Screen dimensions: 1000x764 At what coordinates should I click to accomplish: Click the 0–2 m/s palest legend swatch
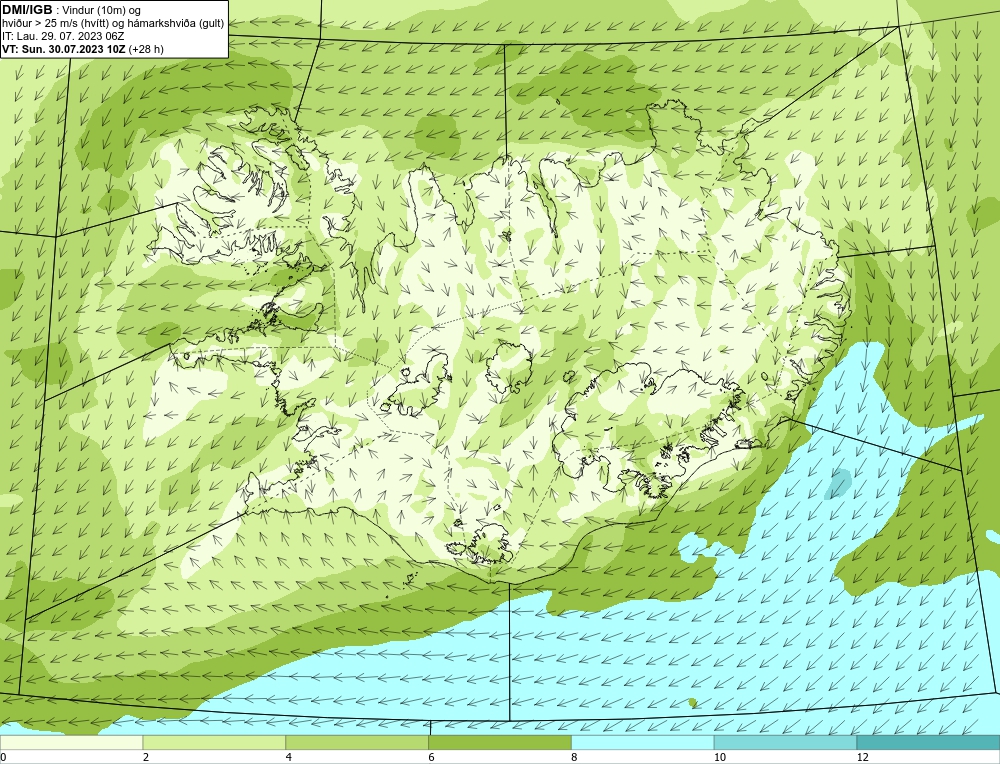pos(71,742)
